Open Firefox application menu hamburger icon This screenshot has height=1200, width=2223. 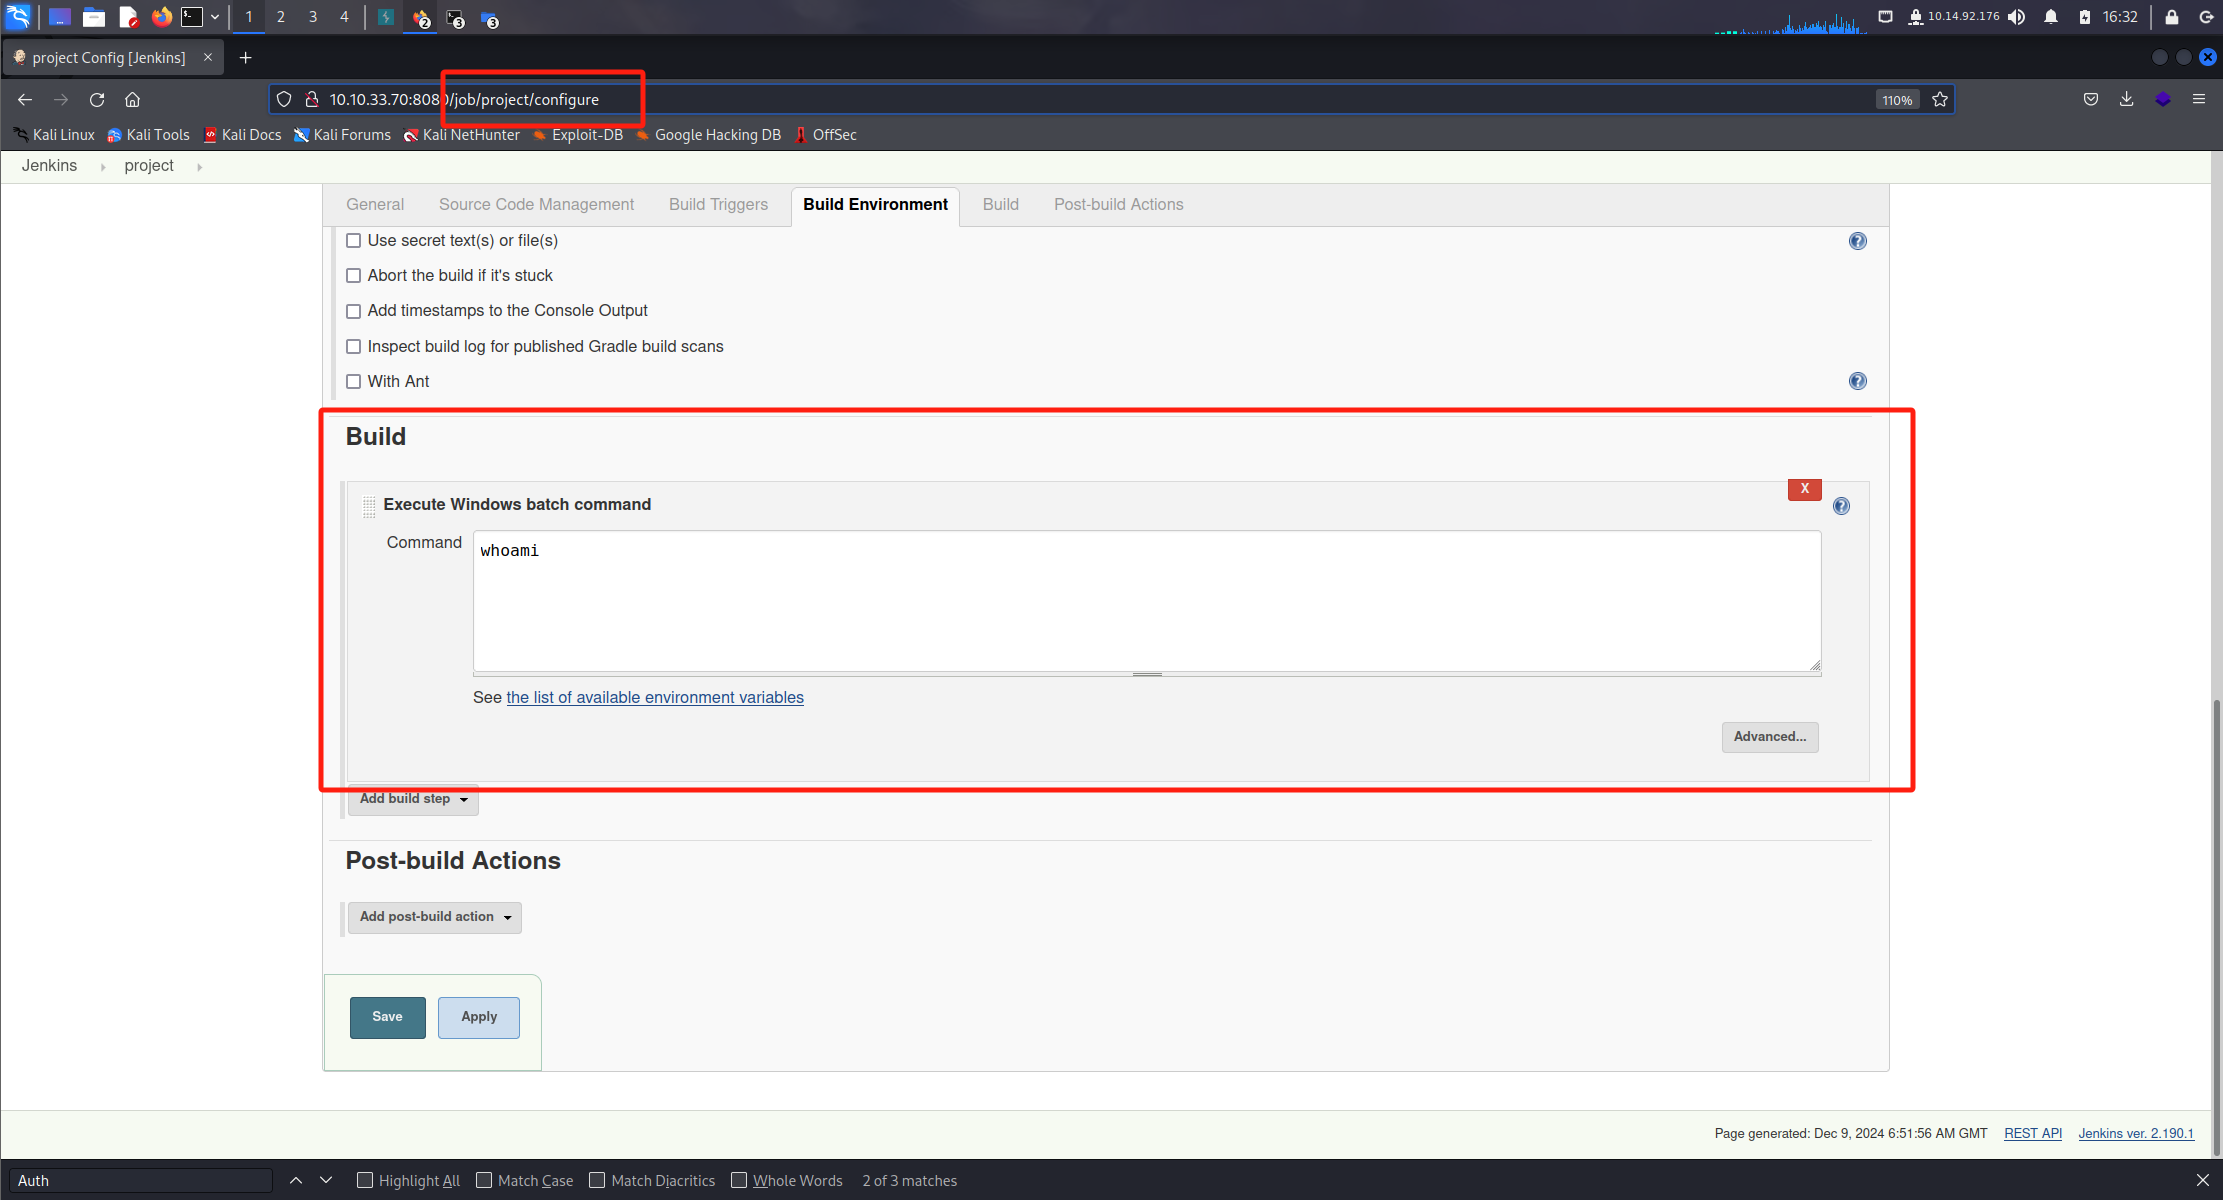coord(2198,100)
